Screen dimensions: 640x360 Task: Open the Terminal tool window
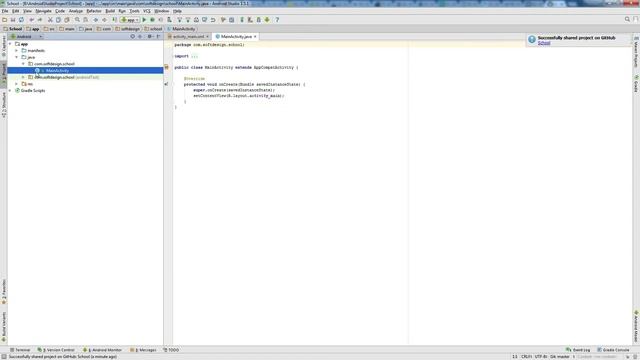(x=20, y=350)
